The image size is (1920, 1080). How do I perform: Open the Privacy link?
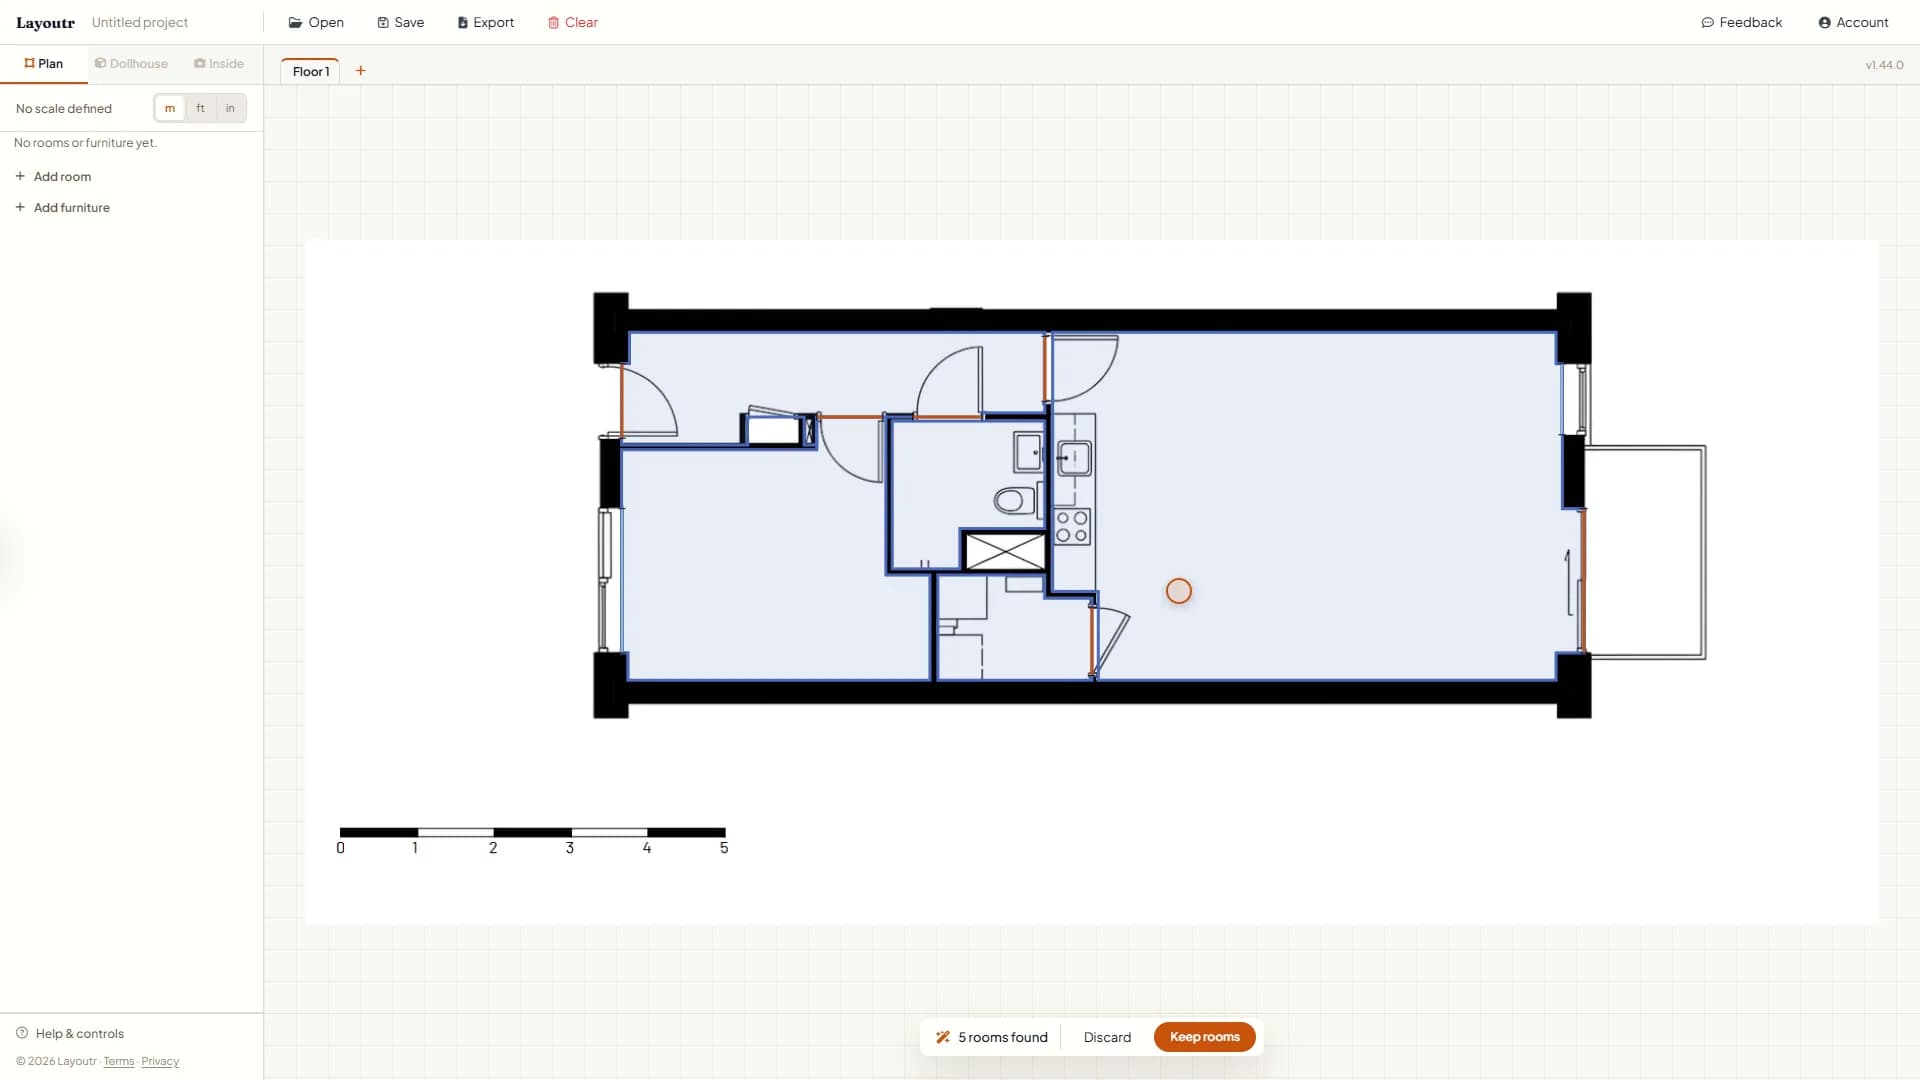coord(160,1061)
